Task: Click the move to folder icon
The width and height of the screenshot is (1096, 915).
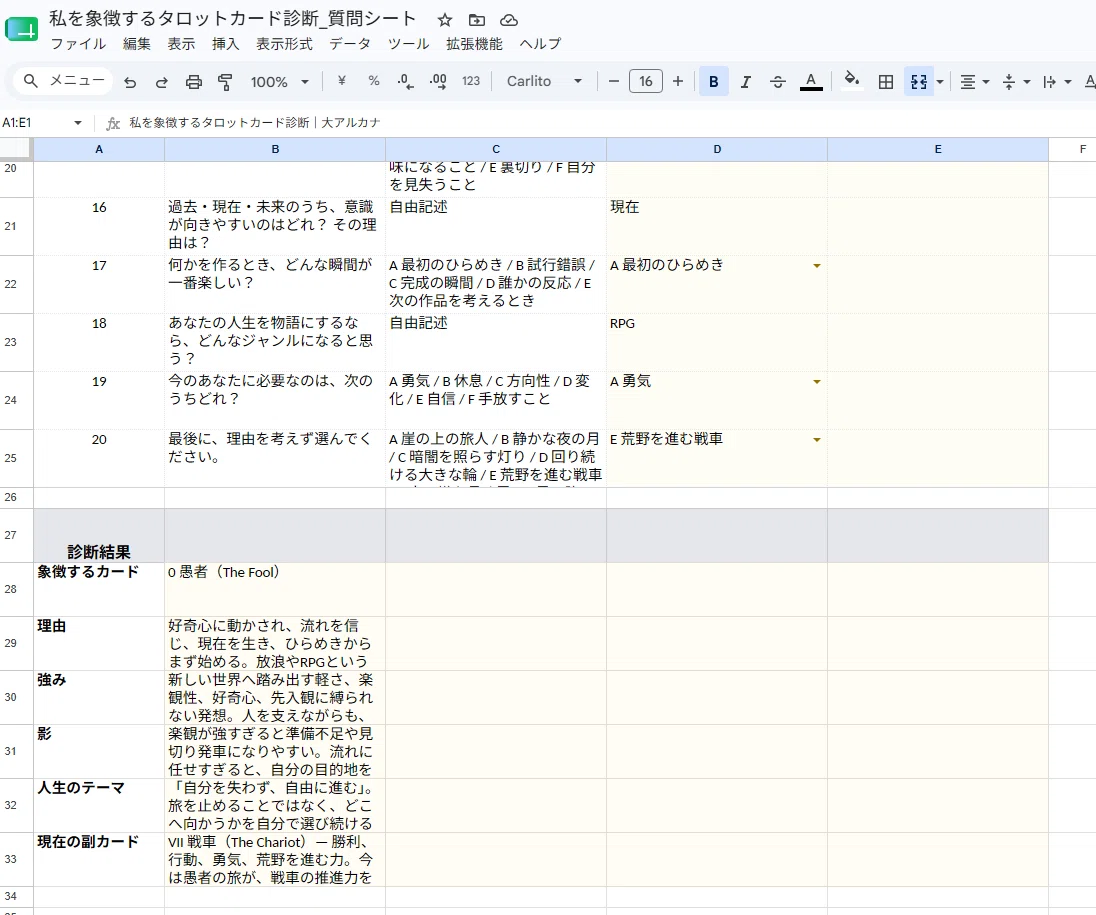Action: click(x=477, y=20)
